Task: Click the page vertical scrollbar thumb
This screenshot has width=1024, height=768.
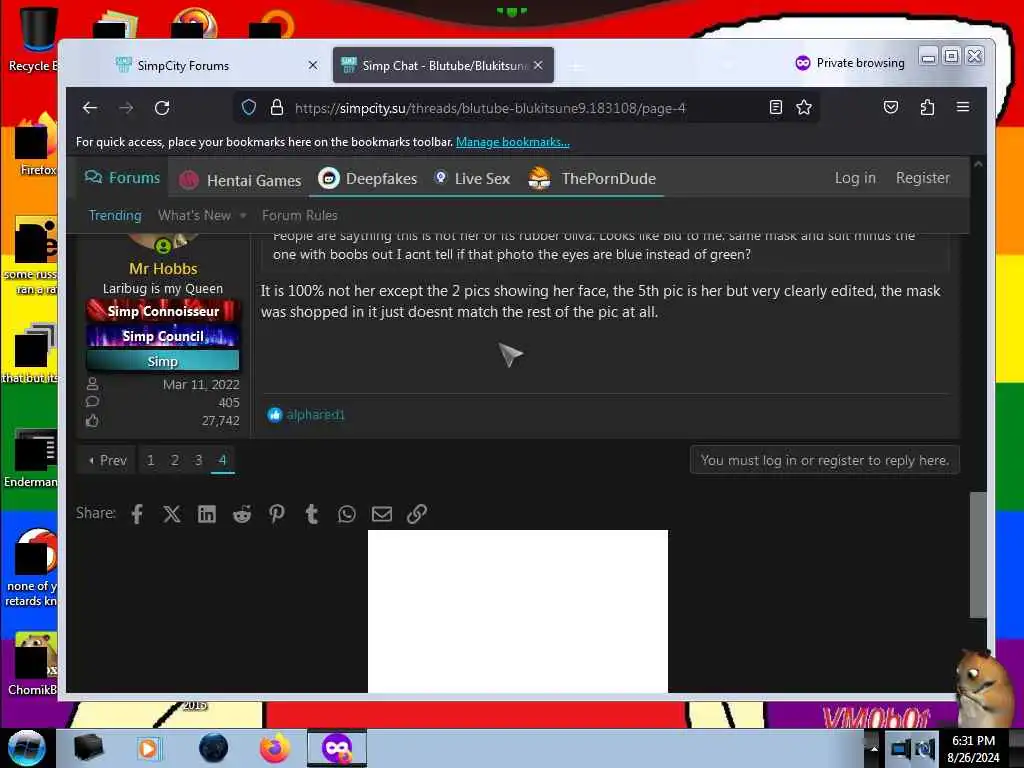Action: coord(978,555)
